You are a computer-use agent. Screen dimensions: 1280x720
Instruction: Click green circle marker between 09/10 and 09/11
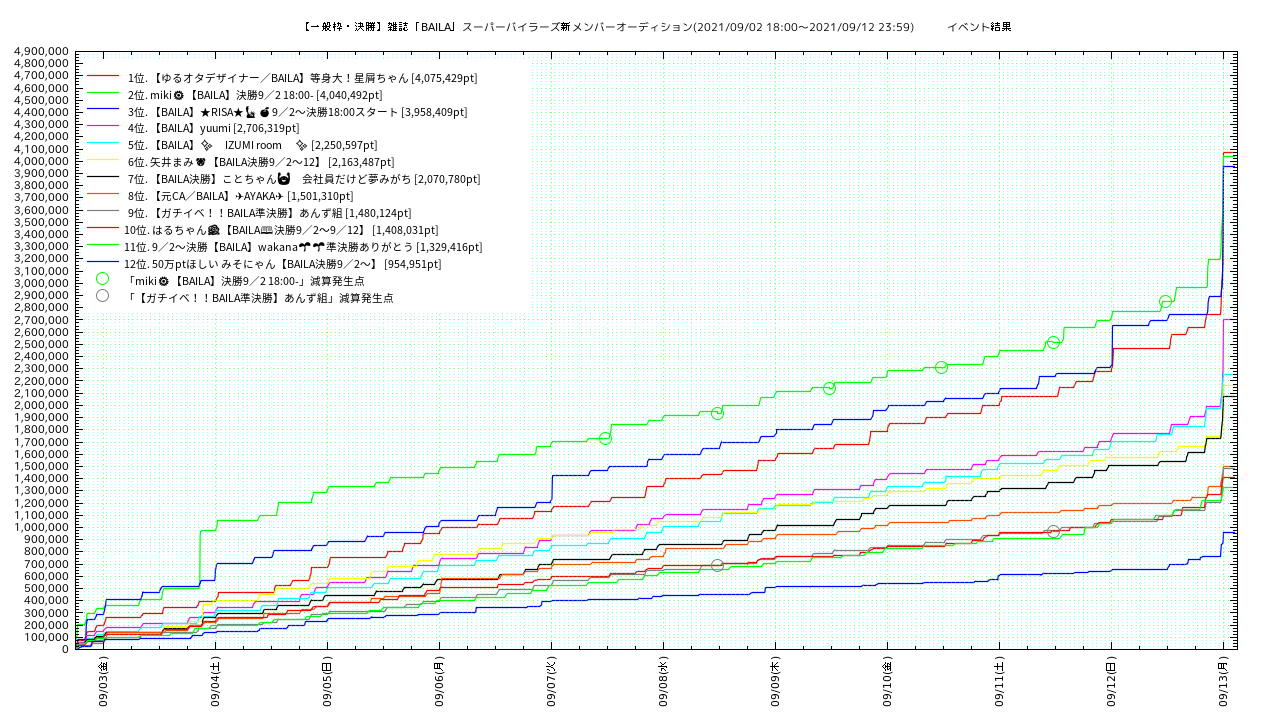[941, 367]
